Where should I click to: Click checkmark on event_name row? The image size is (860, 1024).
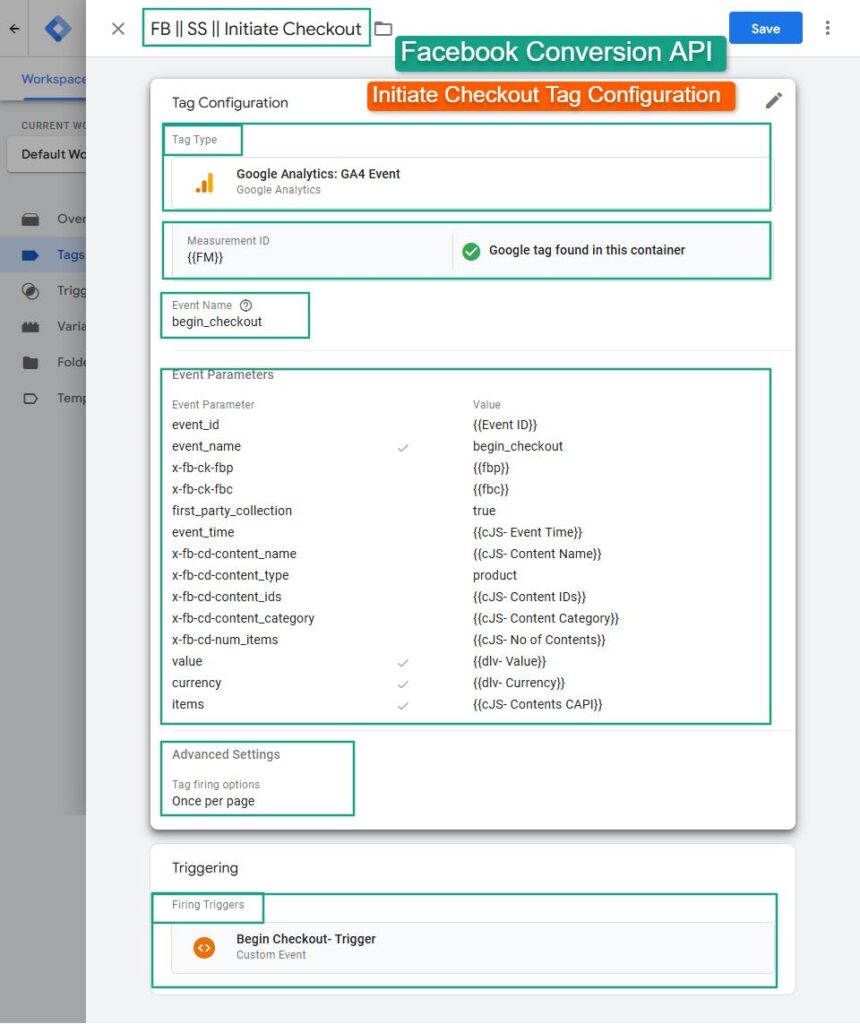pos(403,447)
